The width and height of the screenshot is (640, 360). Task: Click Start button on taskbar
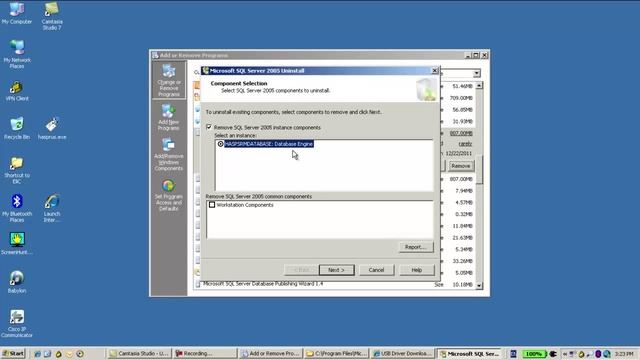(x=13, y=353)
